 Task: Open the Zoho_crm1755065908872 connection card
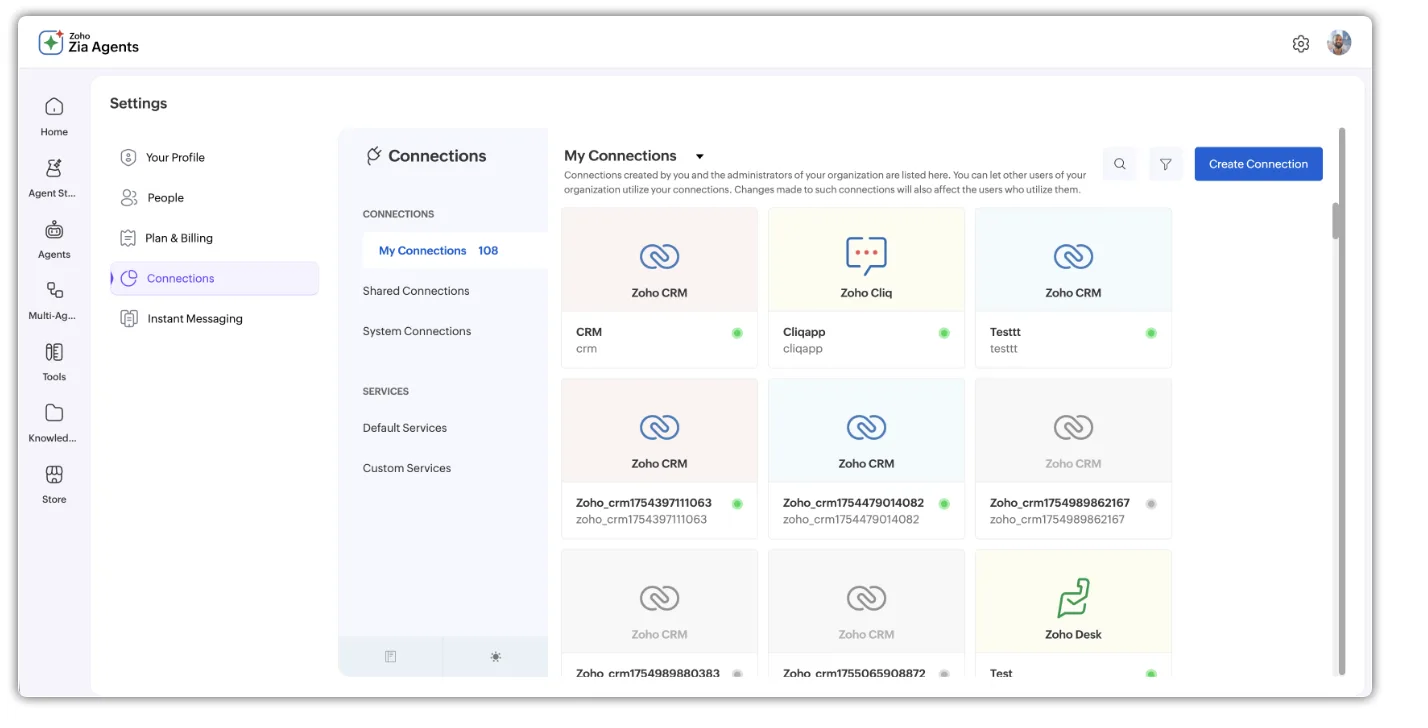pyautogui.click(x=866, y=613)
